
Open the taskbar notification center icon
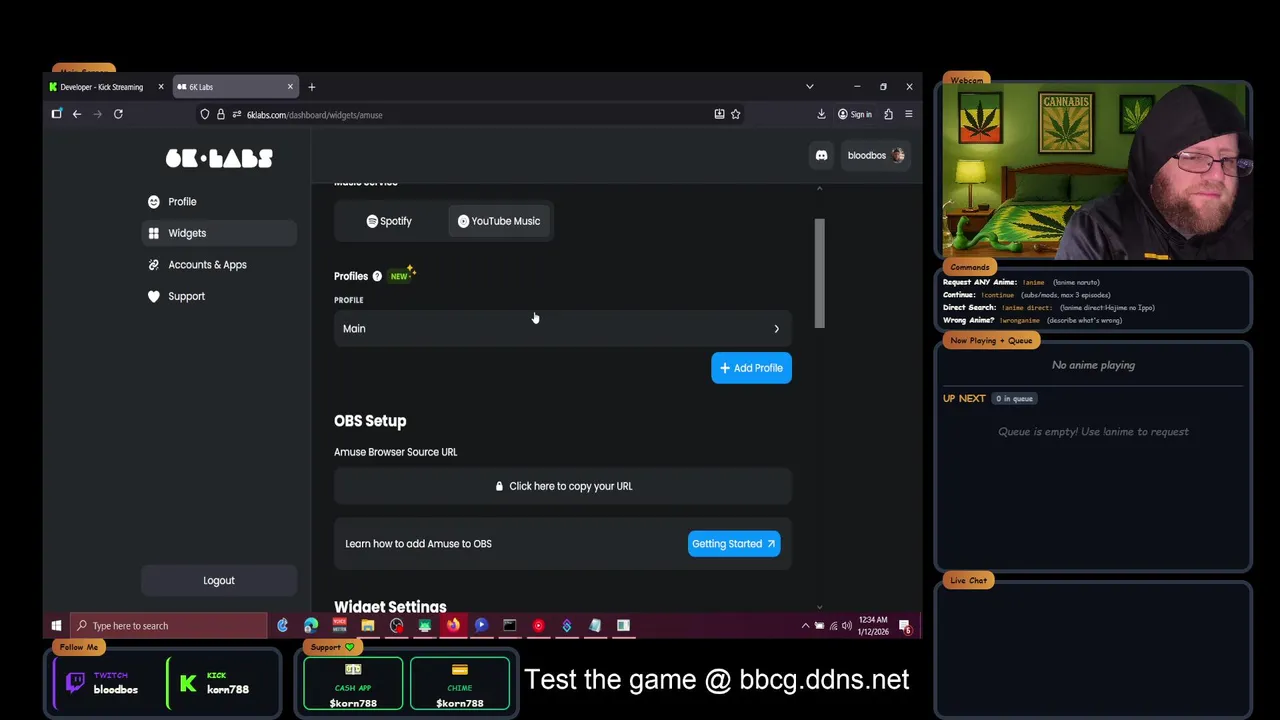point(905,626)
